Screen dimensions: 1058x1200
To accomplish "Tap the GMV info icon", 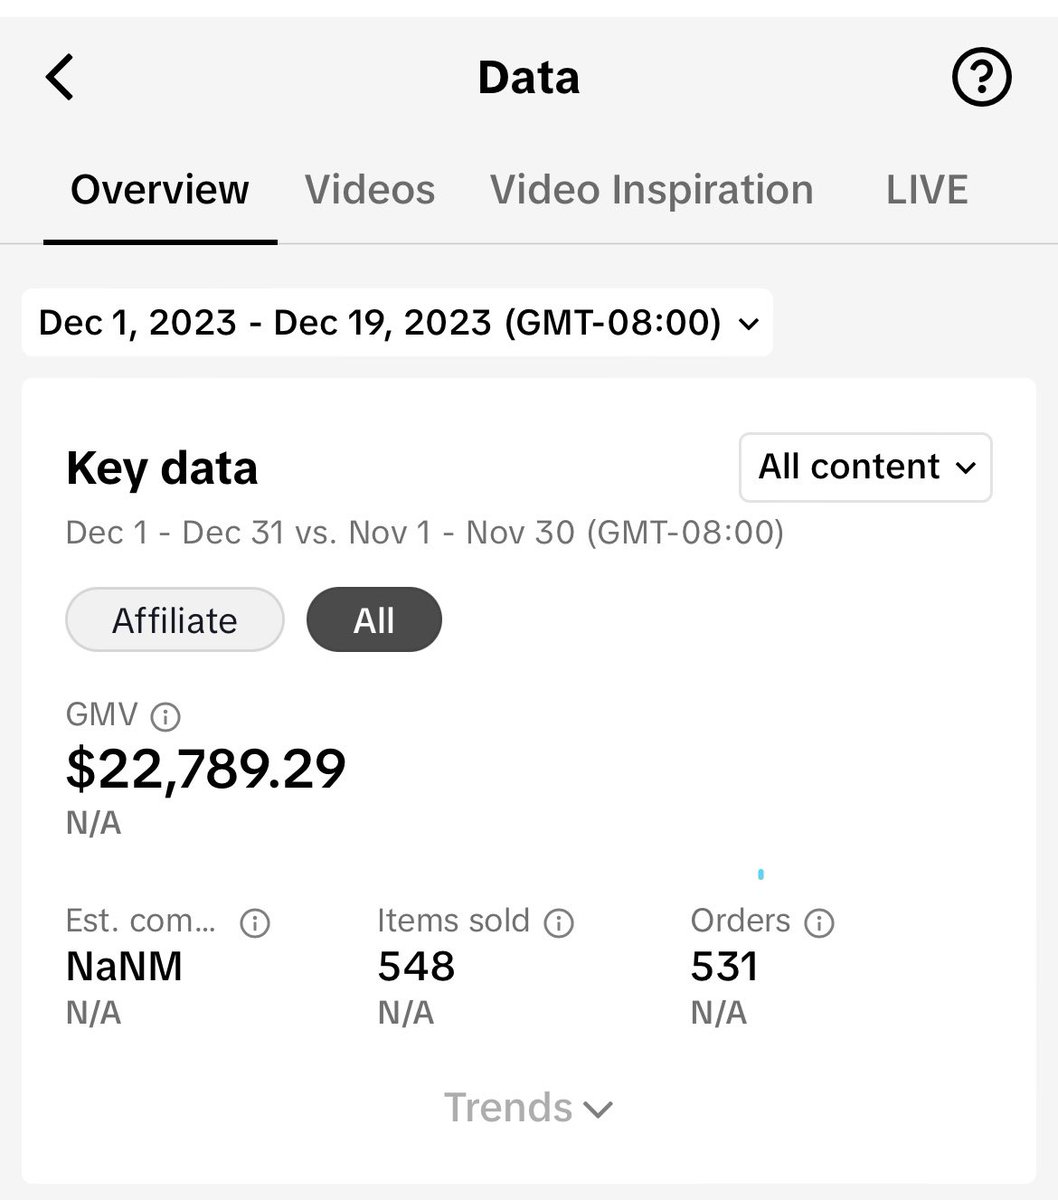I will (x=165, y=716).
